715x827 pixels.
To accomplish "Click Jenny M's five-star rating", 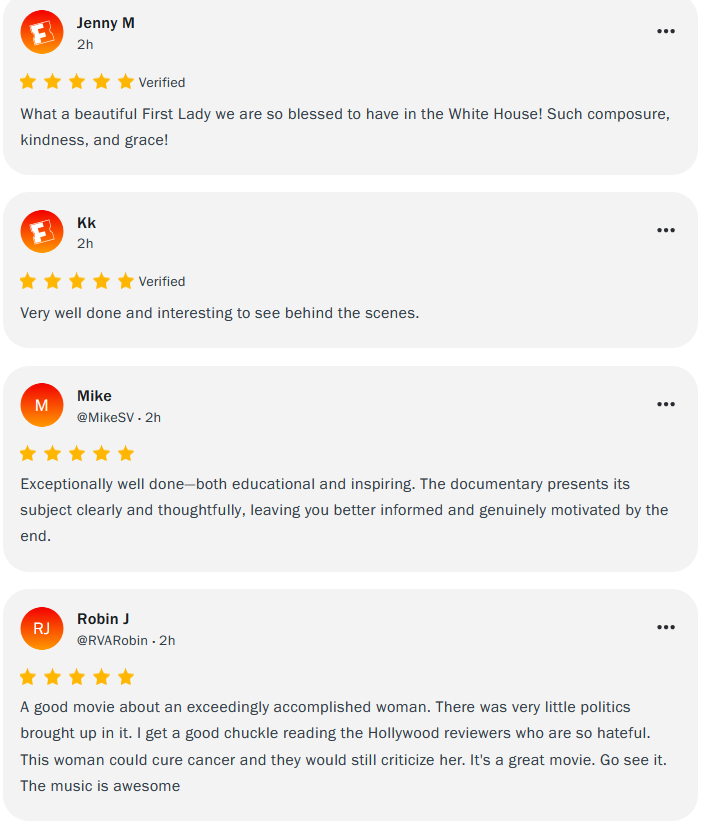I will 77,82.
